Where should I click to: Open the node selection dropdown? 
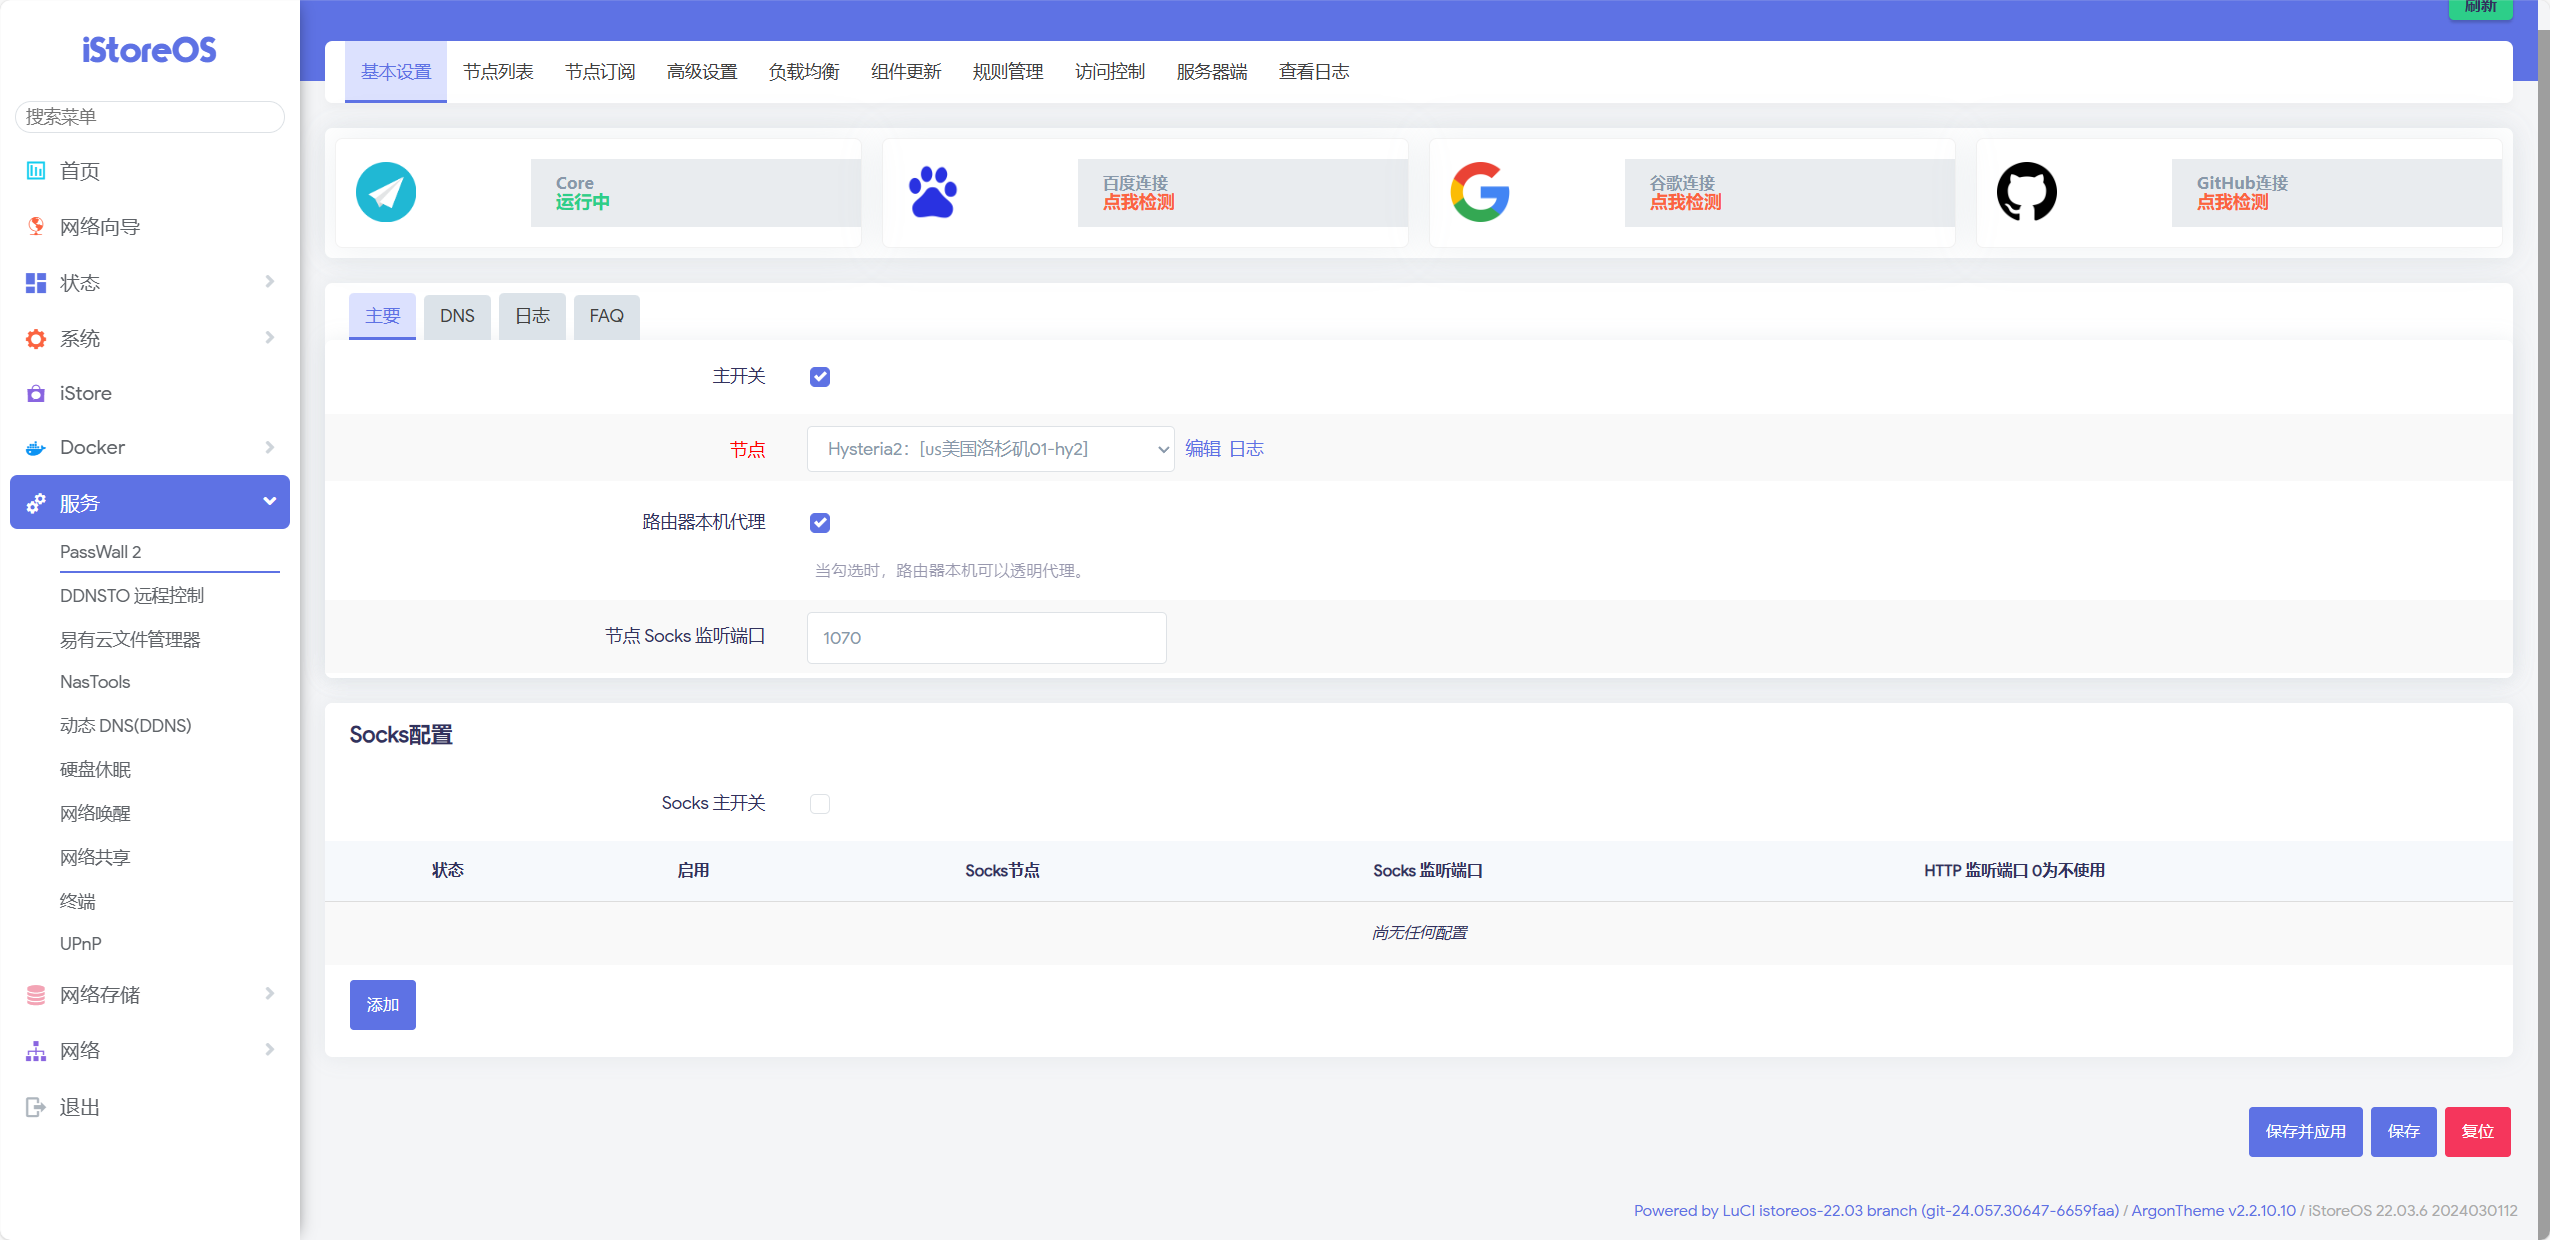point(990,449)
